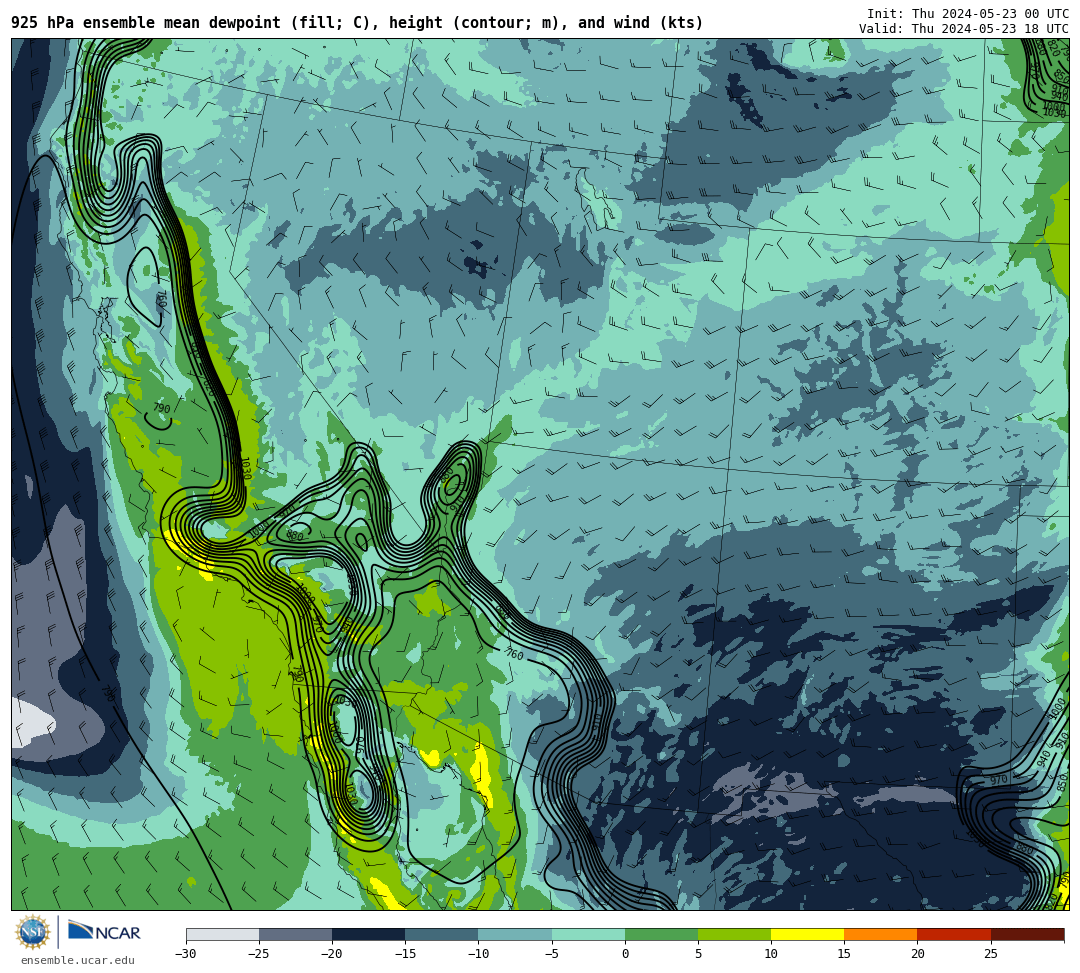Click the 25 colorbar tick label
The height and width of the screenshot is (973, 1080).
(x=990, y=954)
